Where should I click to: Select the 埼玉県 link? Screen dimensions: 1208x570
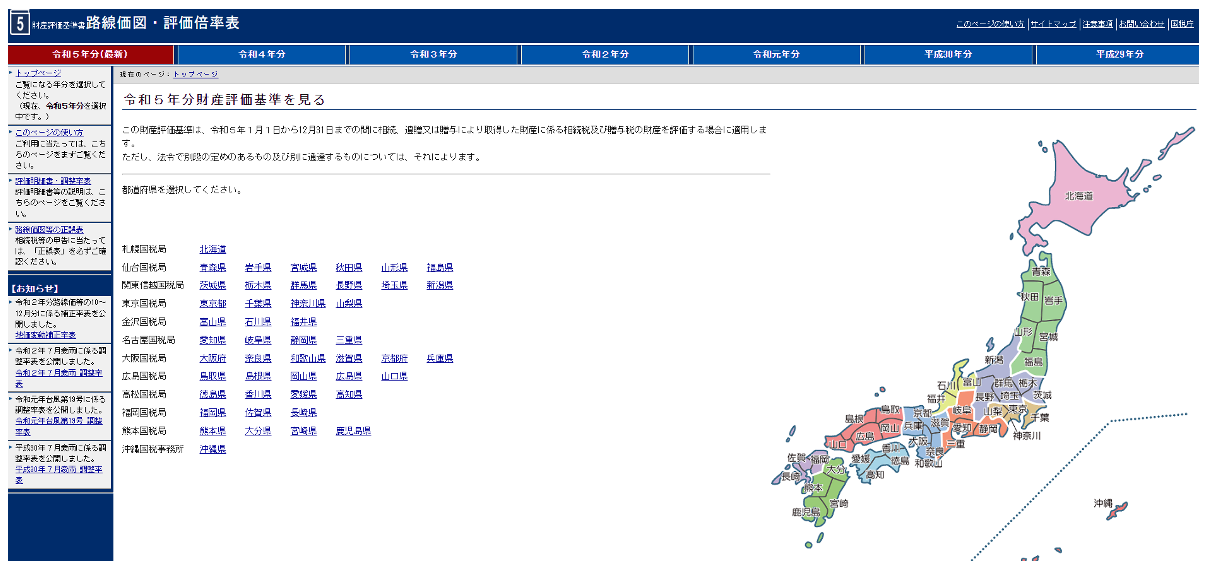pos(394,286)
